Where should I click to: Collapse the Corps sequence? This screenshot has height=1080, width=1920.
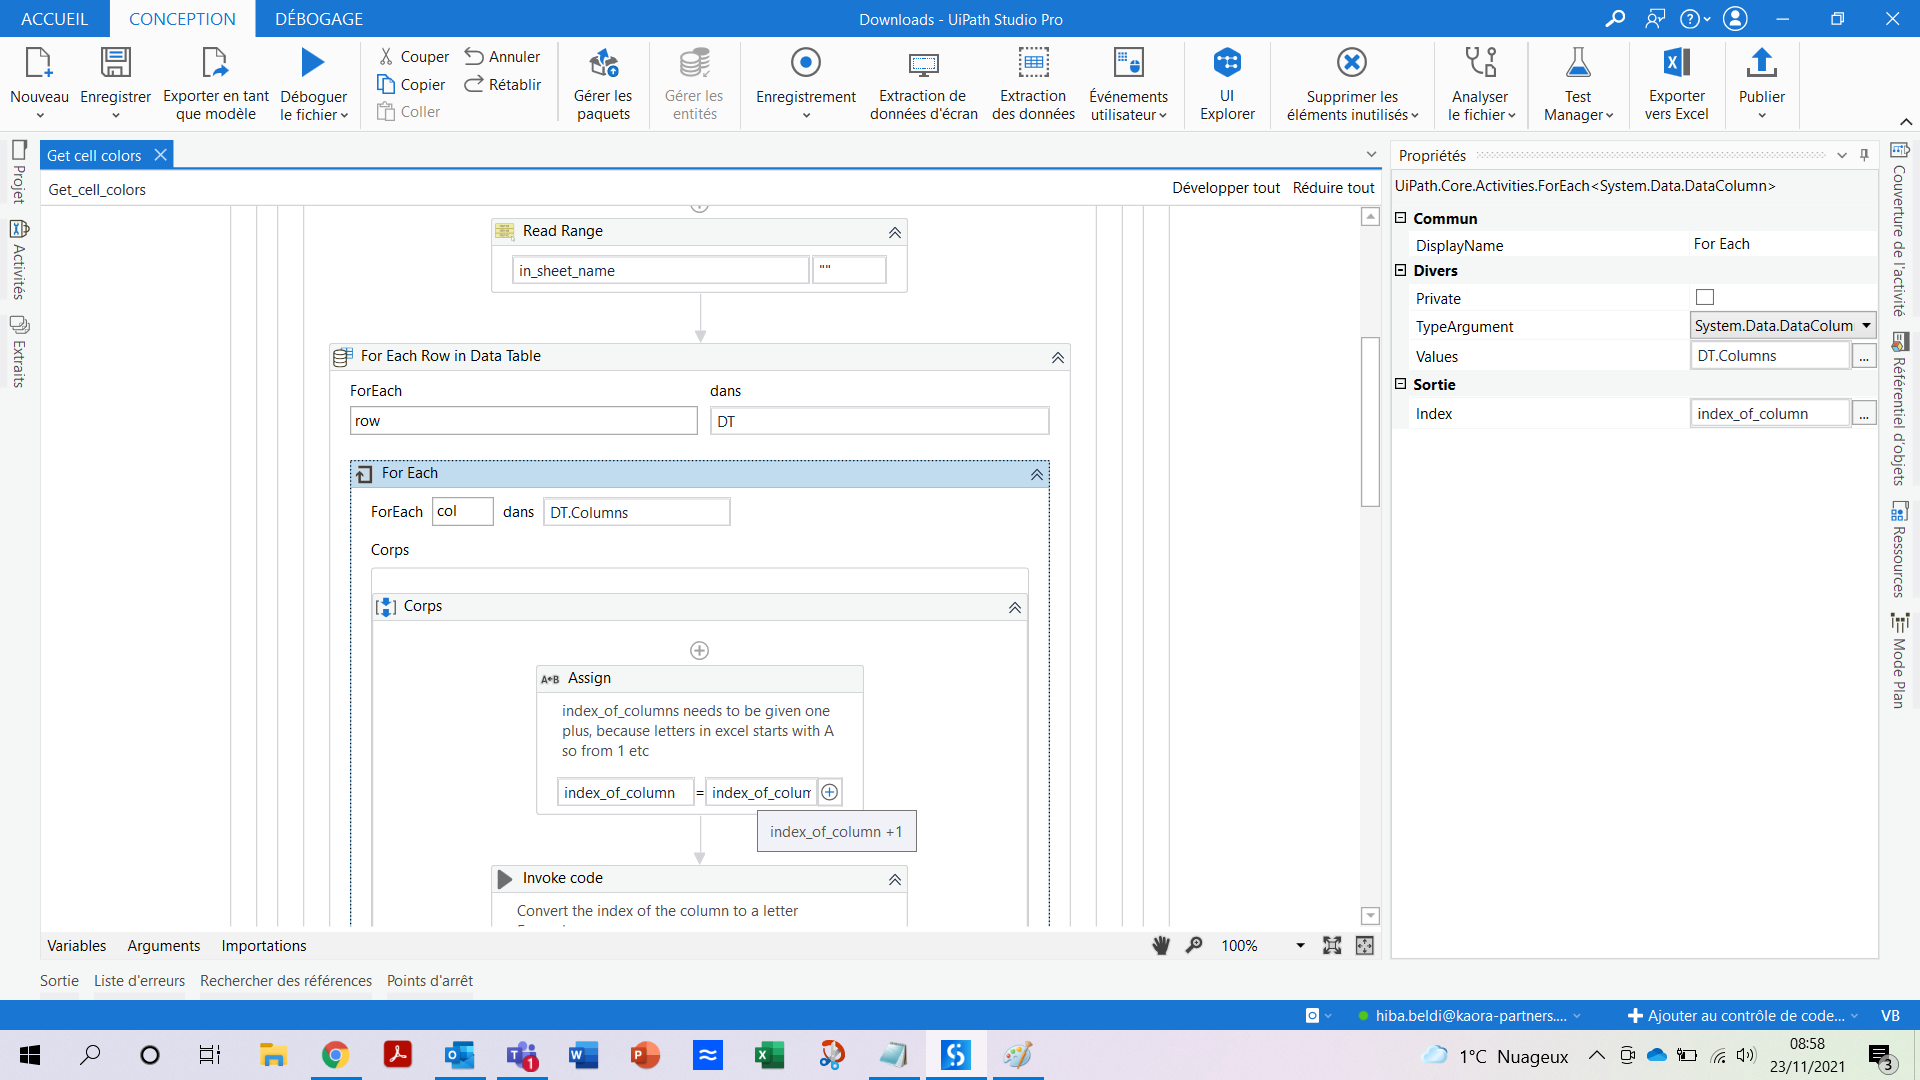point(1015,608)
